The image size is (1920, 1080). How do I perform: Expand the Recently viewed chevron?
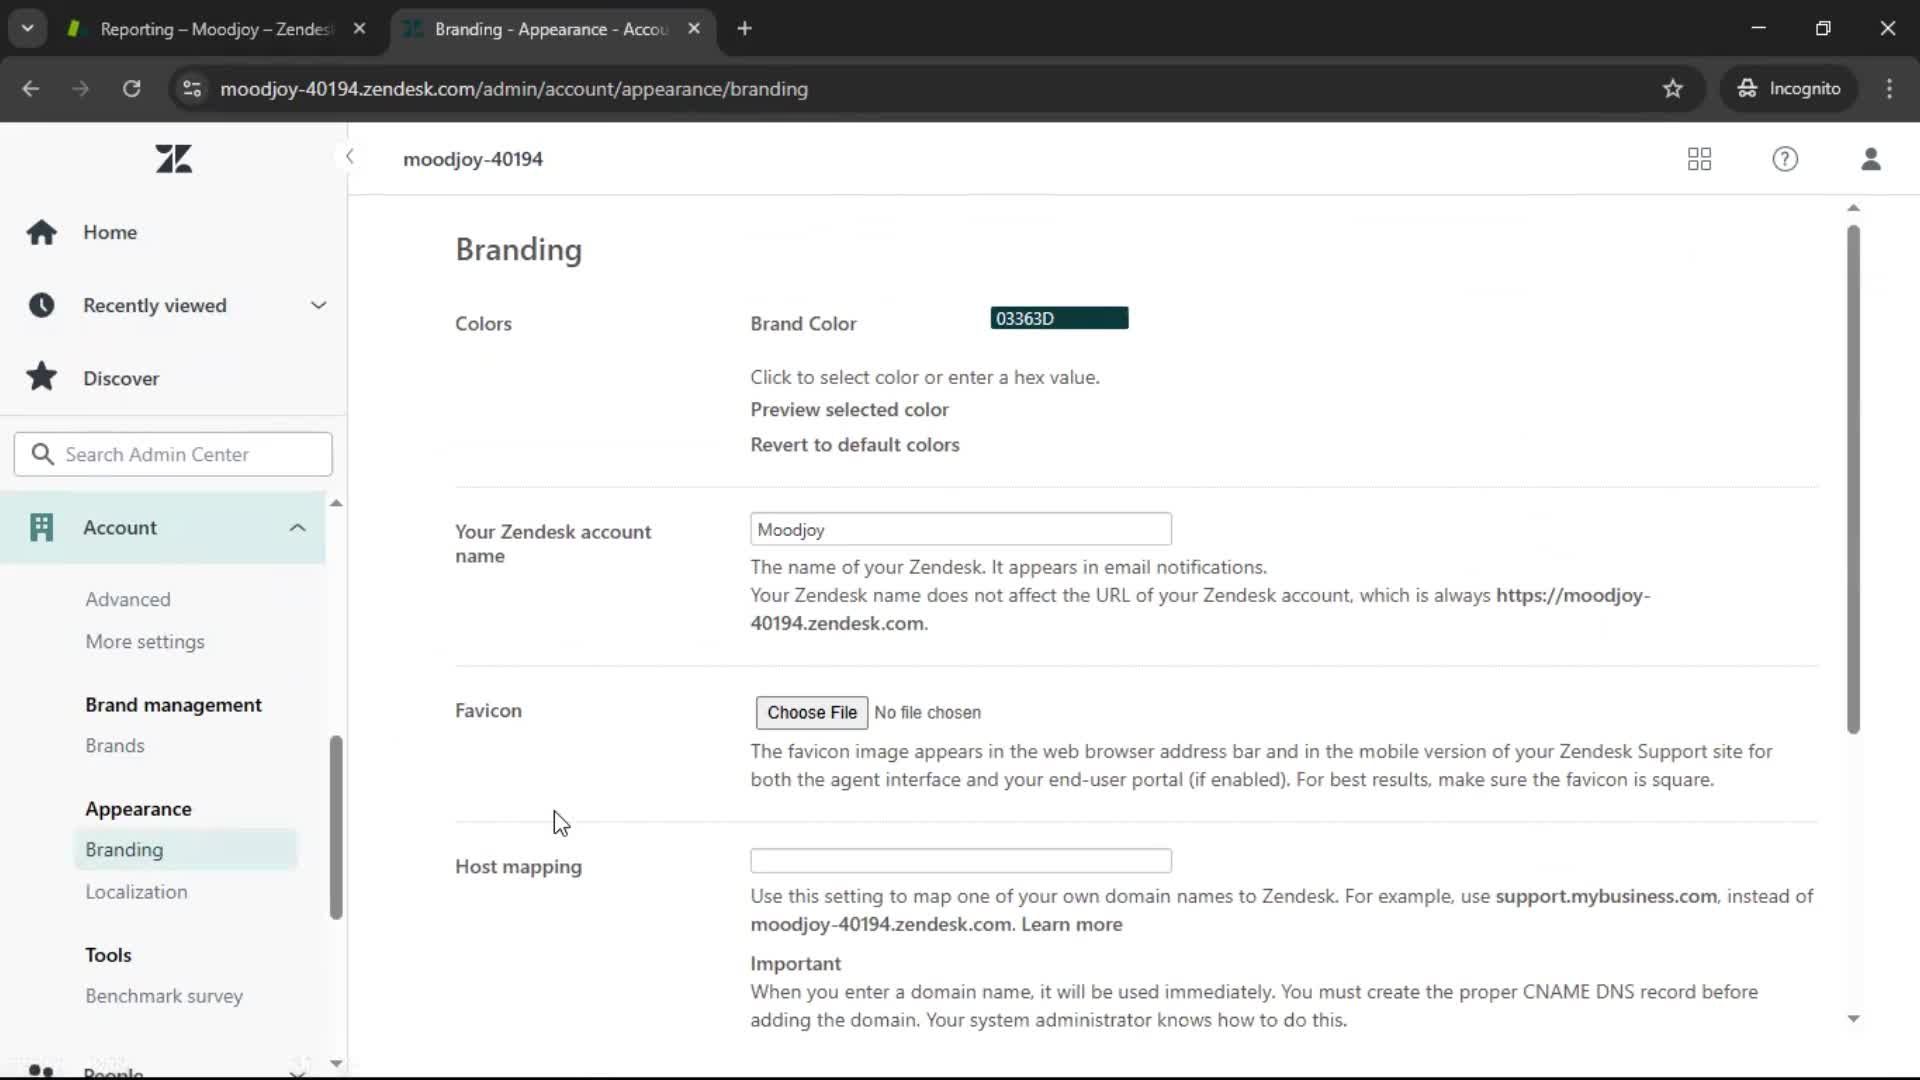tap(318, 305)
